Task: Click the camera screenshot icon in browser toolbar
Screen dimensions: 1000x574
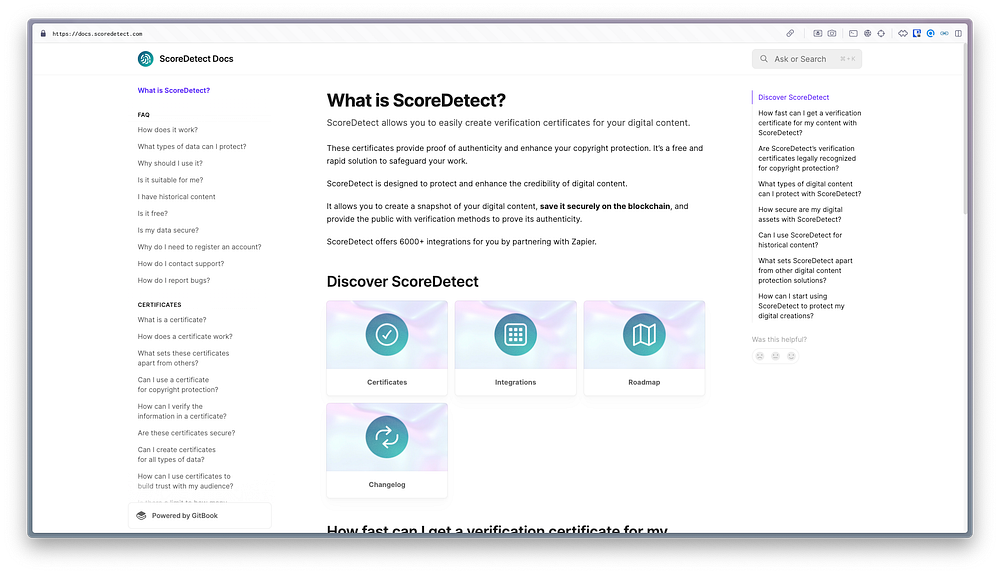Action: click(x=832, y=33)
